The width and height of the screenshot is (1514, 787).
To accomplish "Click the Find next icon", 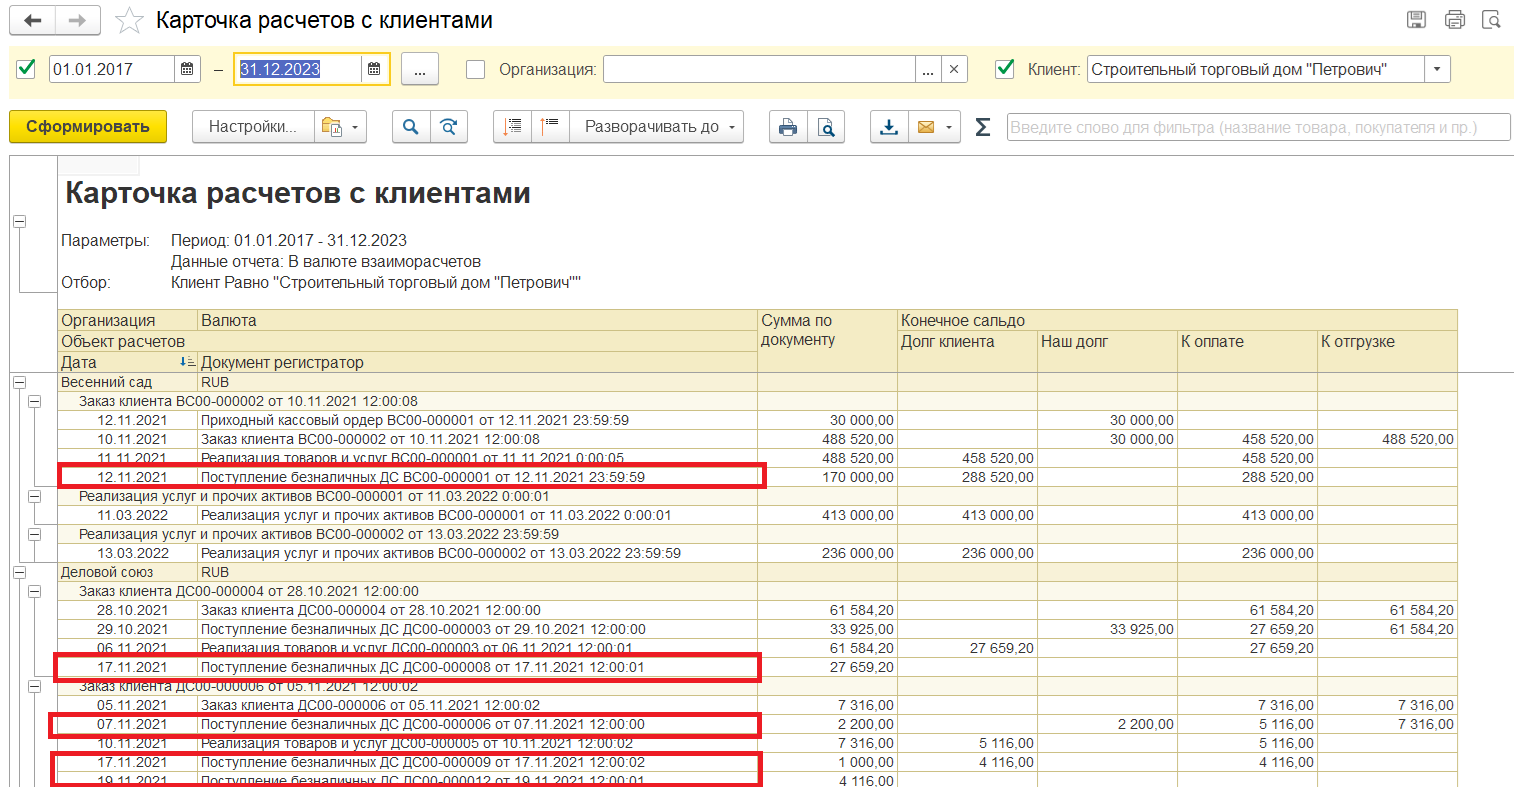I will [449, 127].
